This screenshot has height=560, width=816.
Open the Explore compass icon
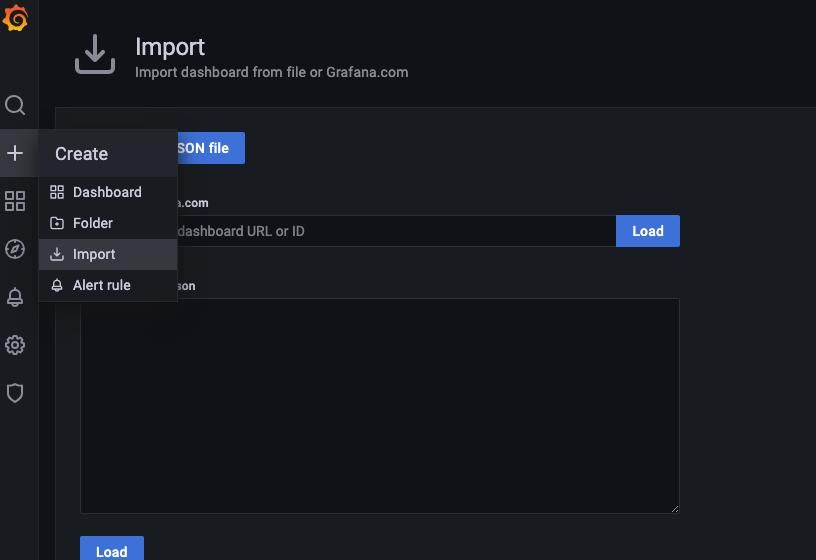(15, 249)
